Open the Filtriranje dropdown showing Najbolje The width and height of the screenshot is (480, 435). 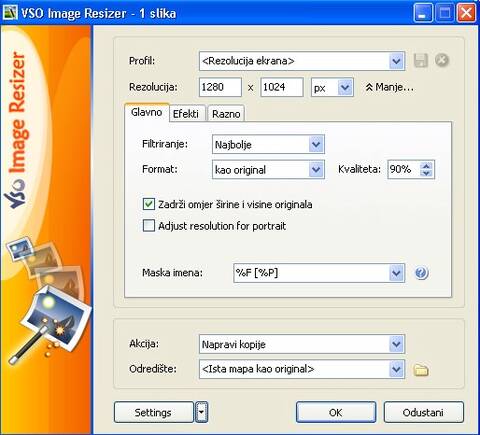(x=316, y=144)
